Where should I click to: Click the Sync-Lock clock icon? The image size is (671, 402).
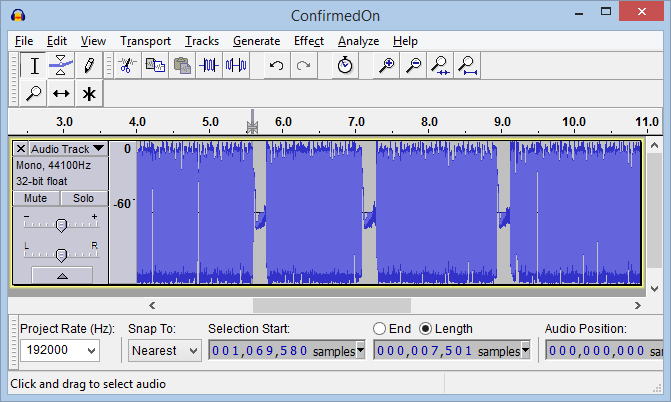(x=345, y=66)
